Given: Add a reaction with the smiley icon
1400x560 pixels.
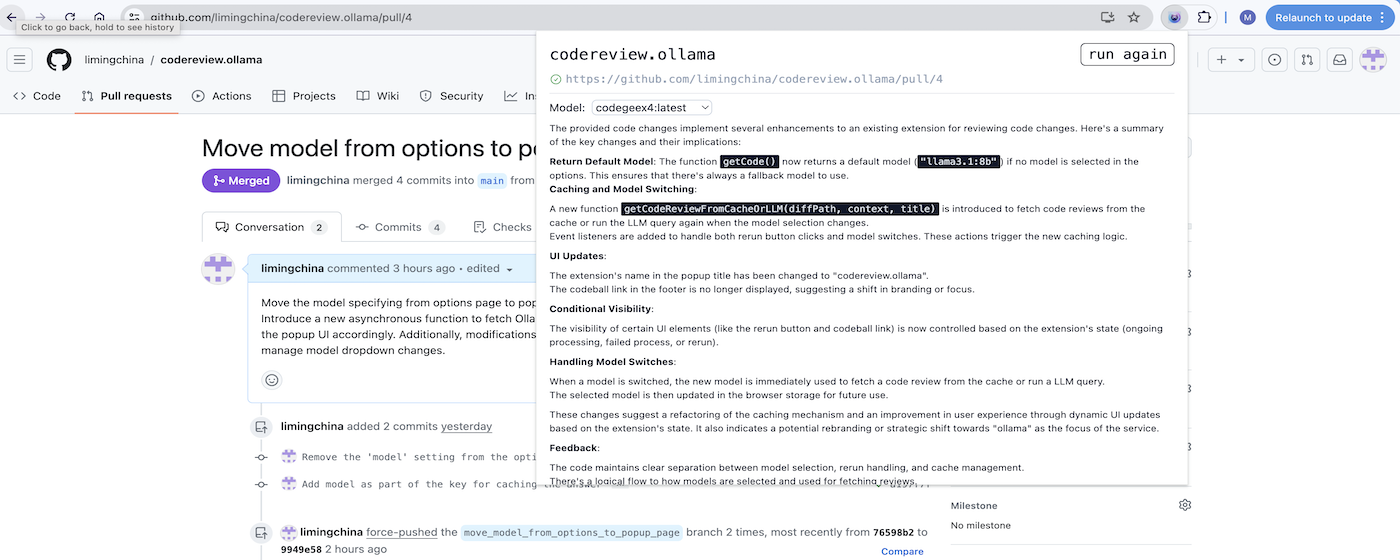Looking at the screenshot, I should click(x=272, y=380).
